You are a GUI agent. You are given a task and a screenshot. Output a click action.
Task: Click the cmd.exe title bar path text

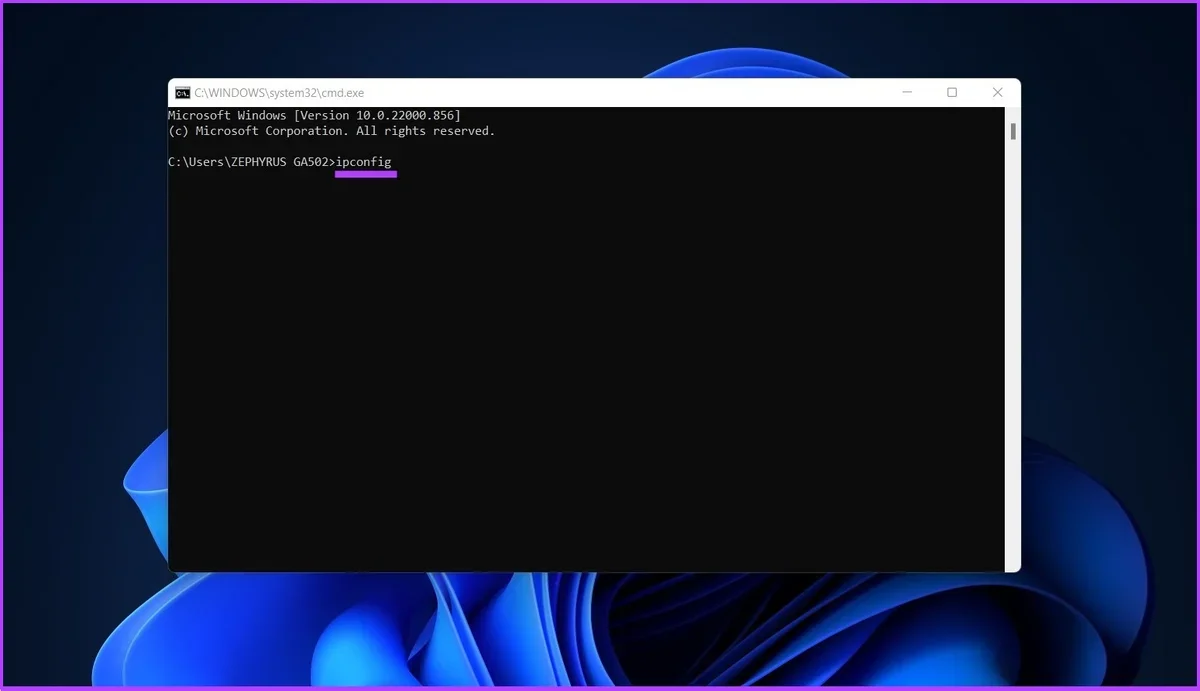pyautogui.click(x=279, y=93)
